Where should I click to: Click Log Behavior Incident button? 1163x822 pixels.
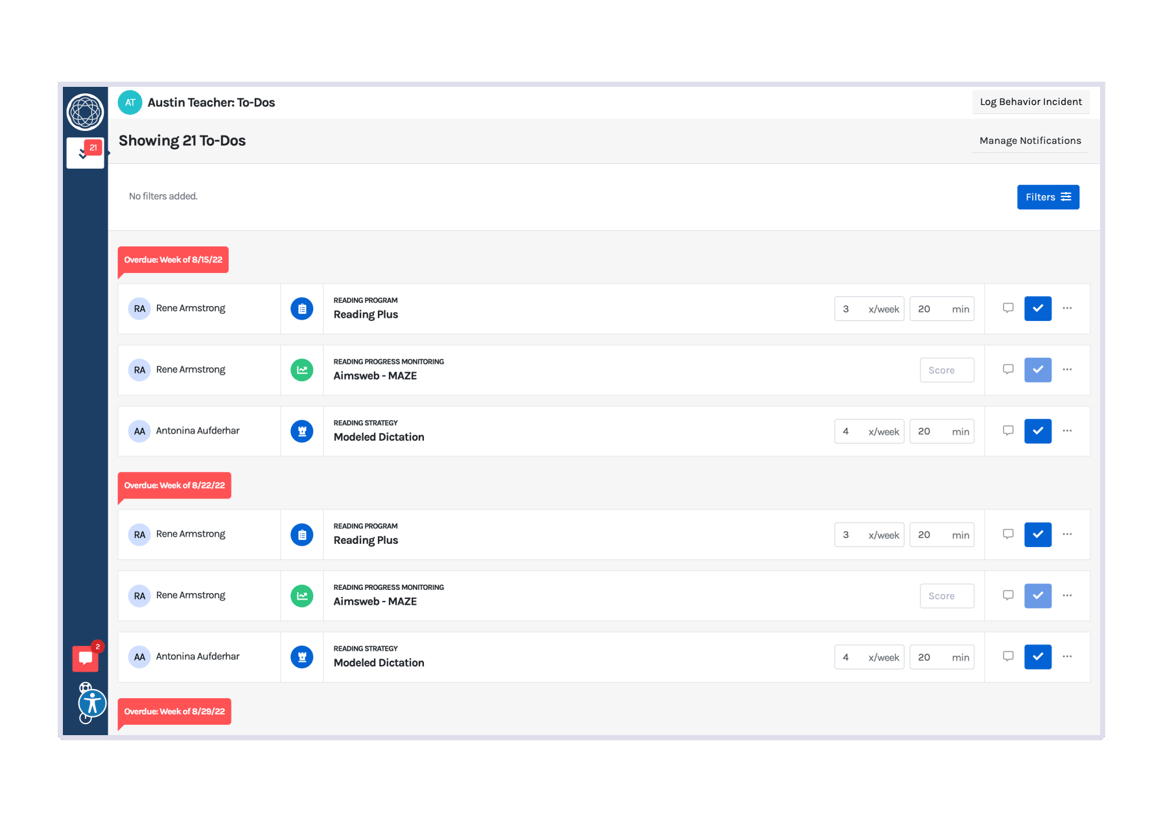pyautogui.click(x=1030, y=102)
